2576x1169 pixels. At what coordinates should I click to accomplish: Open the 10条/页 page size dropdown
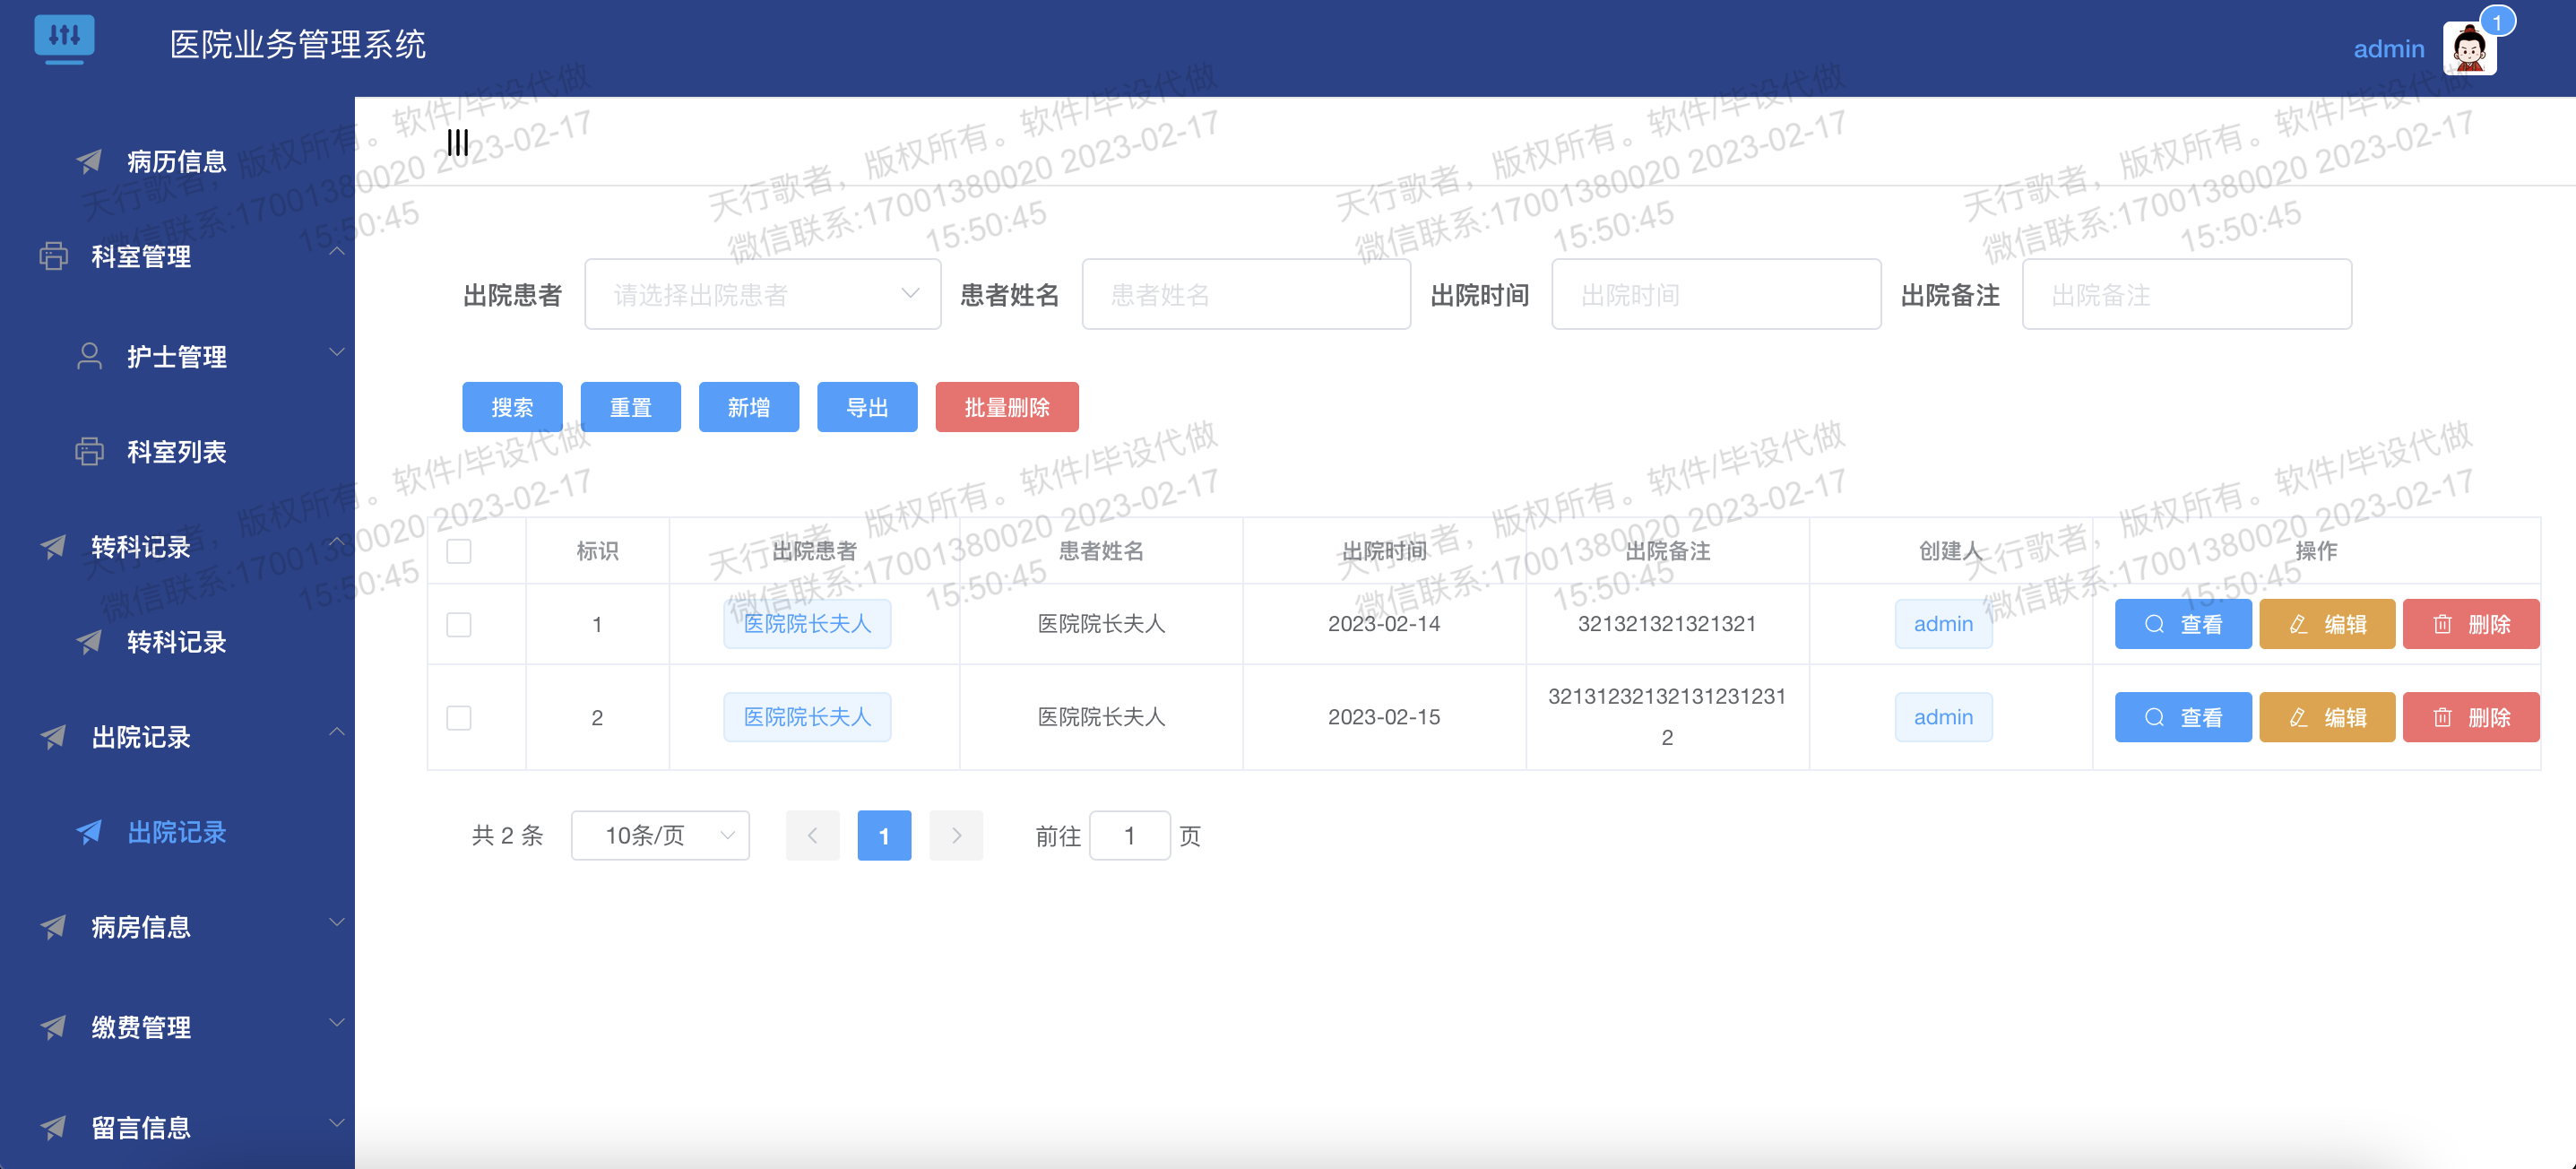pos(660,835)
